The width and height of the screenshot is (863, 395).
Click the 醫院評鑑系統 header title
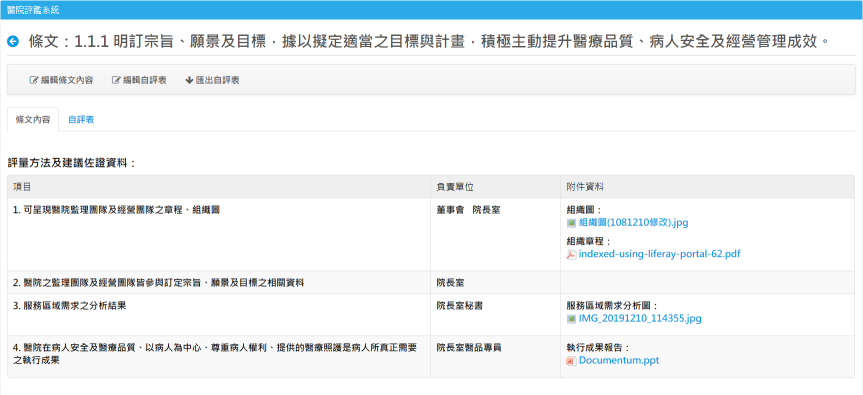[x=33, y=10]
